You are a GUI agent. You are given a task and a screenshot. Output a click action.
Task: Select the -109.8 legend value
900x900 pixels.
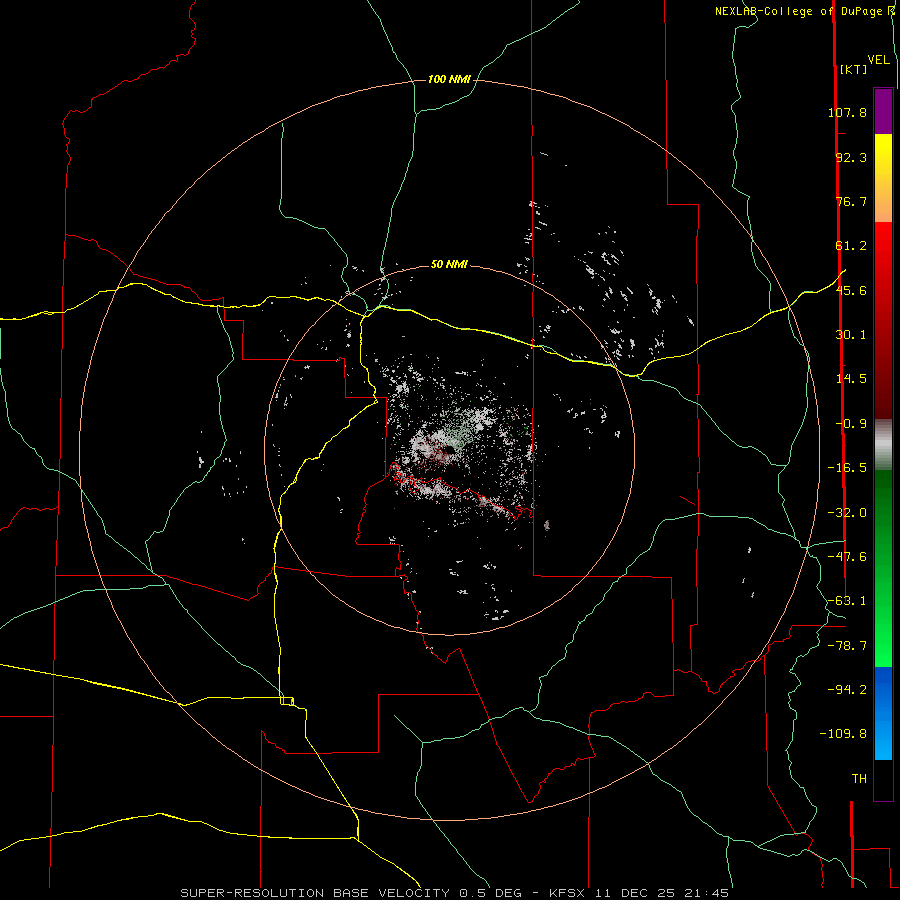(x=843, y=734)
